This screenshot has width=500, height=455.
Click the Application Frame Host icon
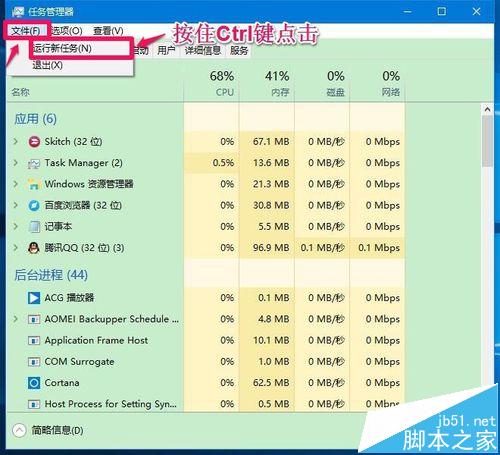click(34, 341)
